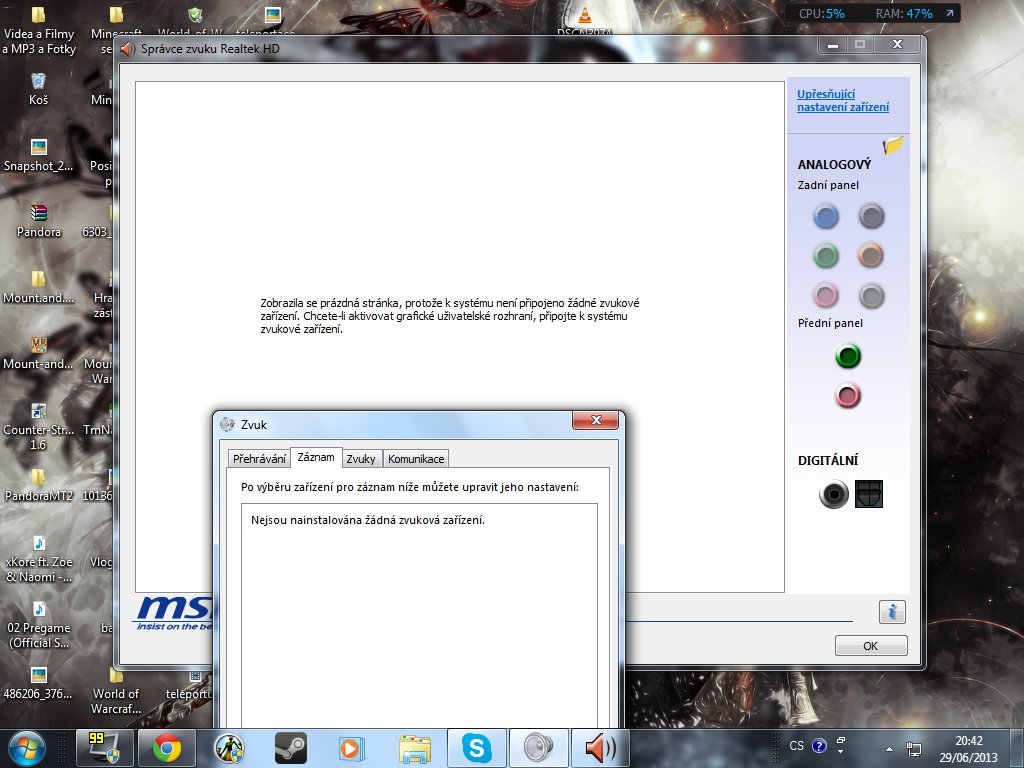The image size is (1024, 768).
Task: Click the OK button in Realtek manager
Action: 871,646
